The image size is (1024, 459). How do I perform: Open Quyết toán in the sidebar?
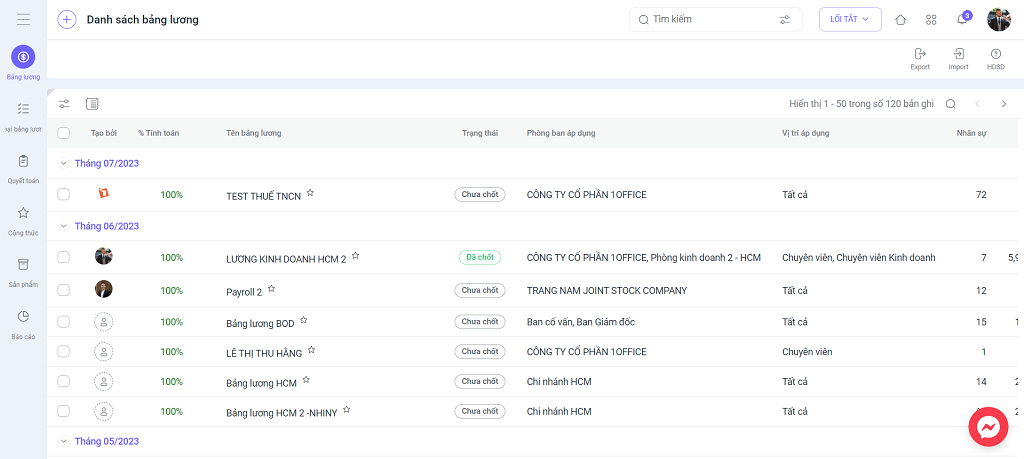[x=24, y=168]
